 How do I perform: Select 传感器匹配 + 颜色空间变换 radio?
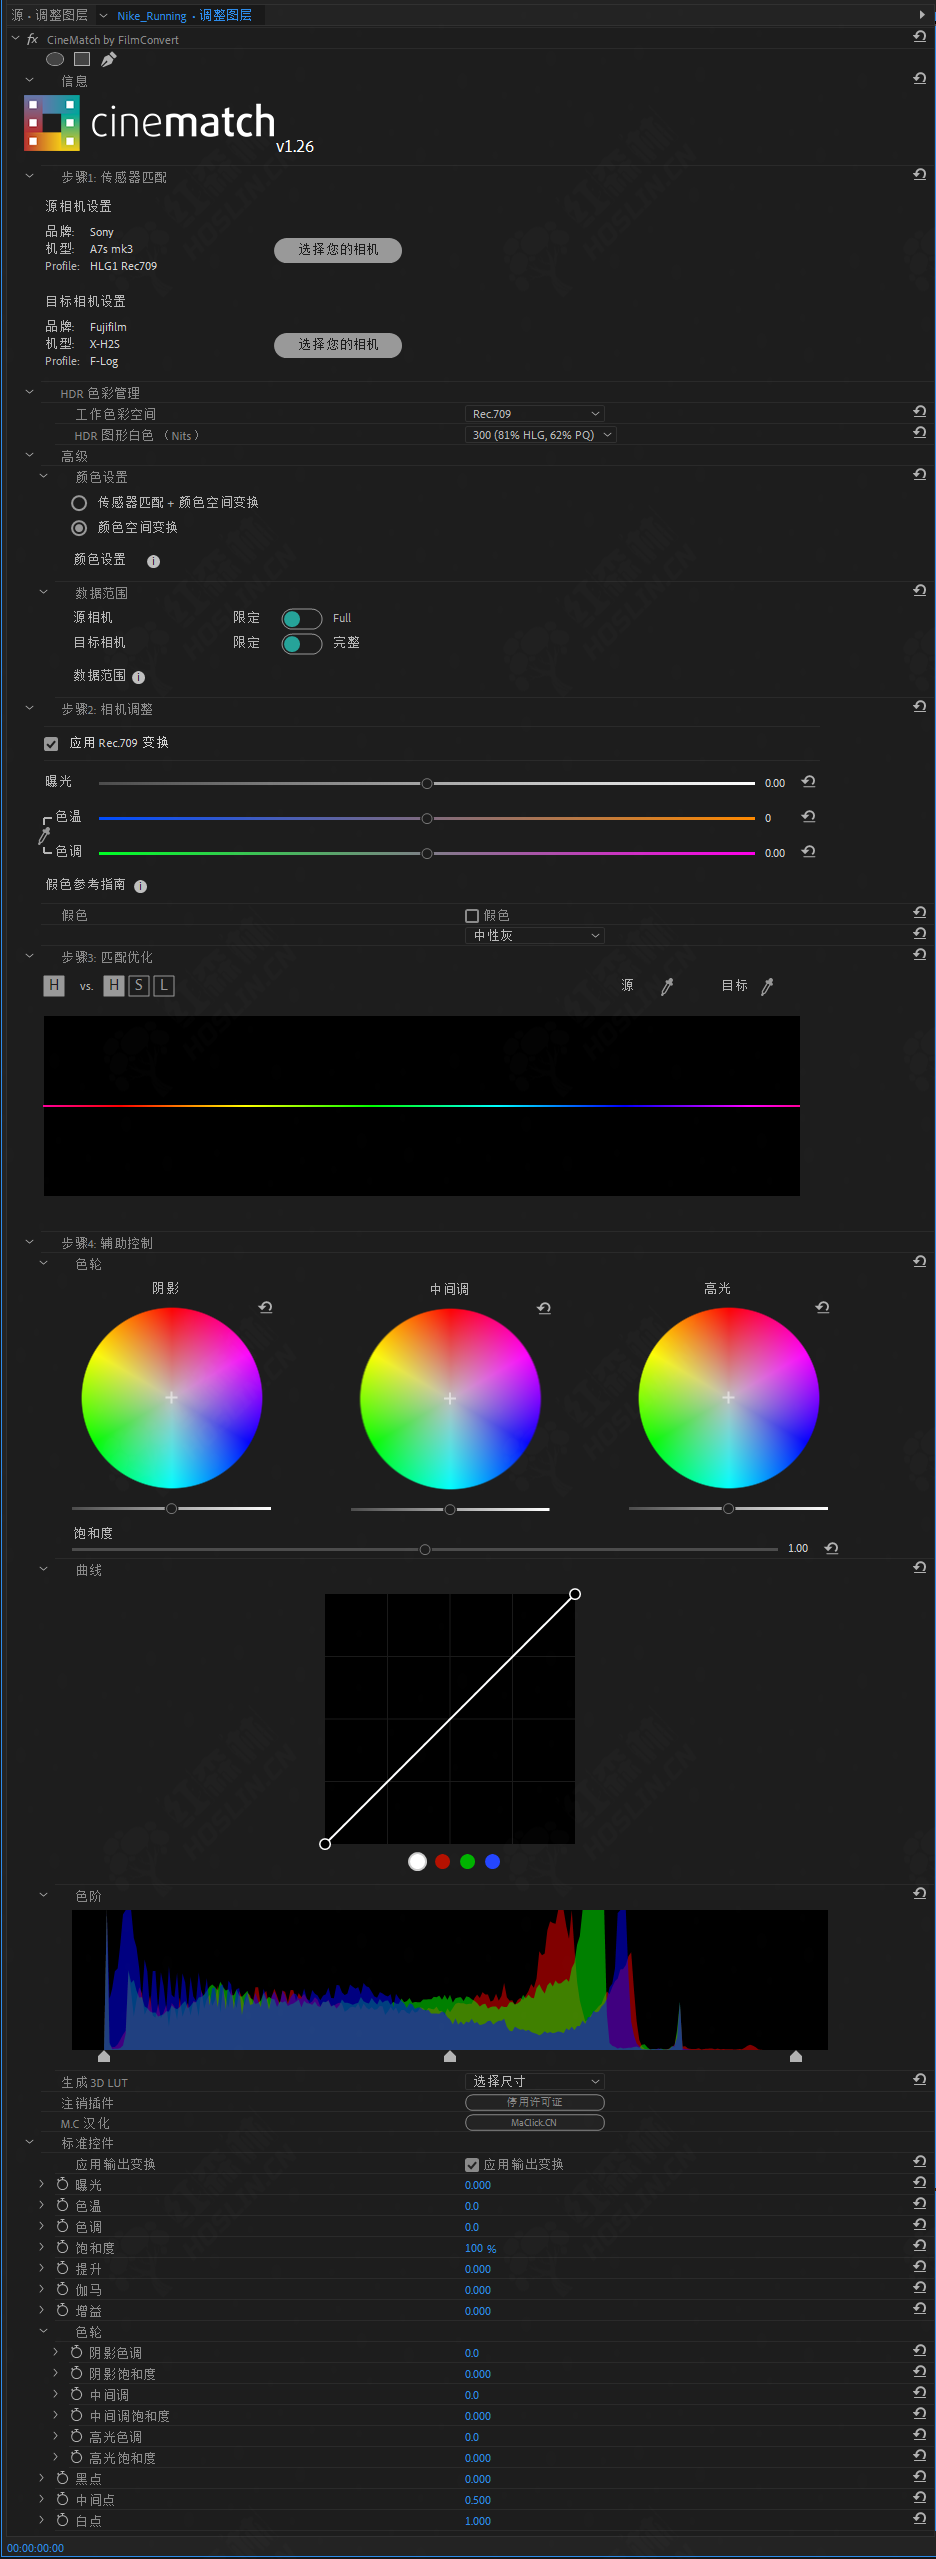point(79,503)
